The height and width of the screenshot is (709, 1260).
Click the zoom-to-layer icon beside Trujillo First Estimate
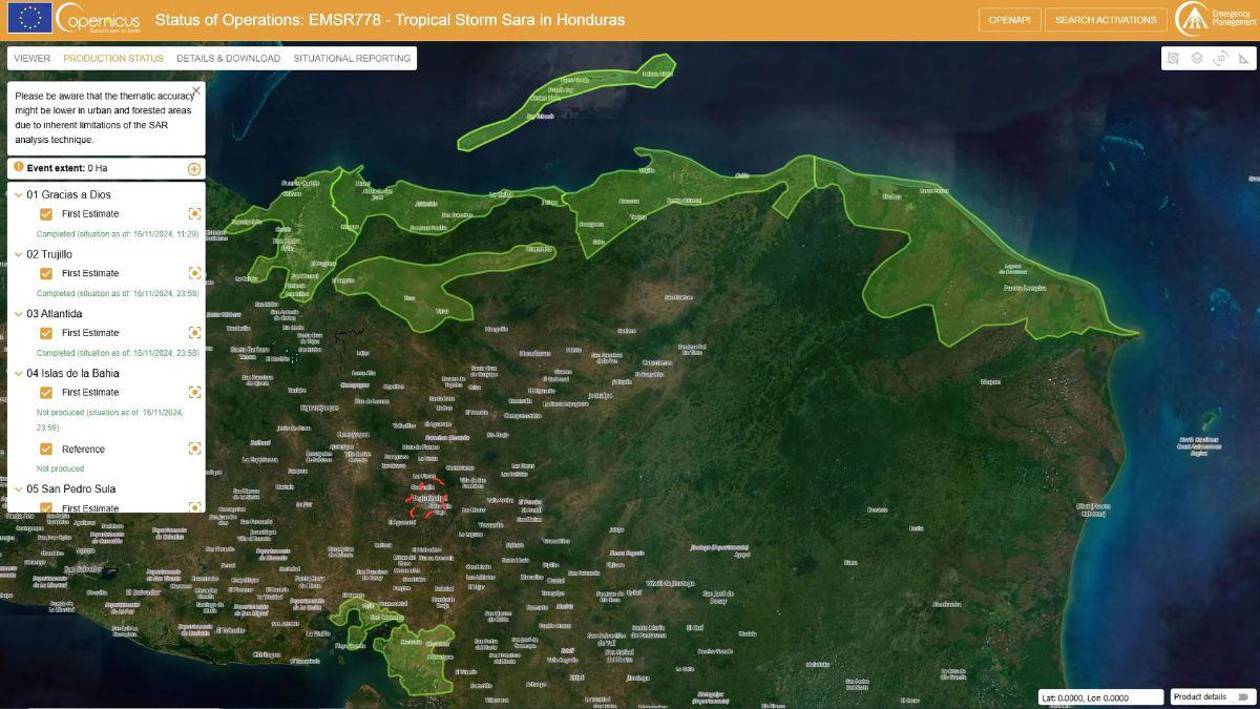click(x=194, y=272)
